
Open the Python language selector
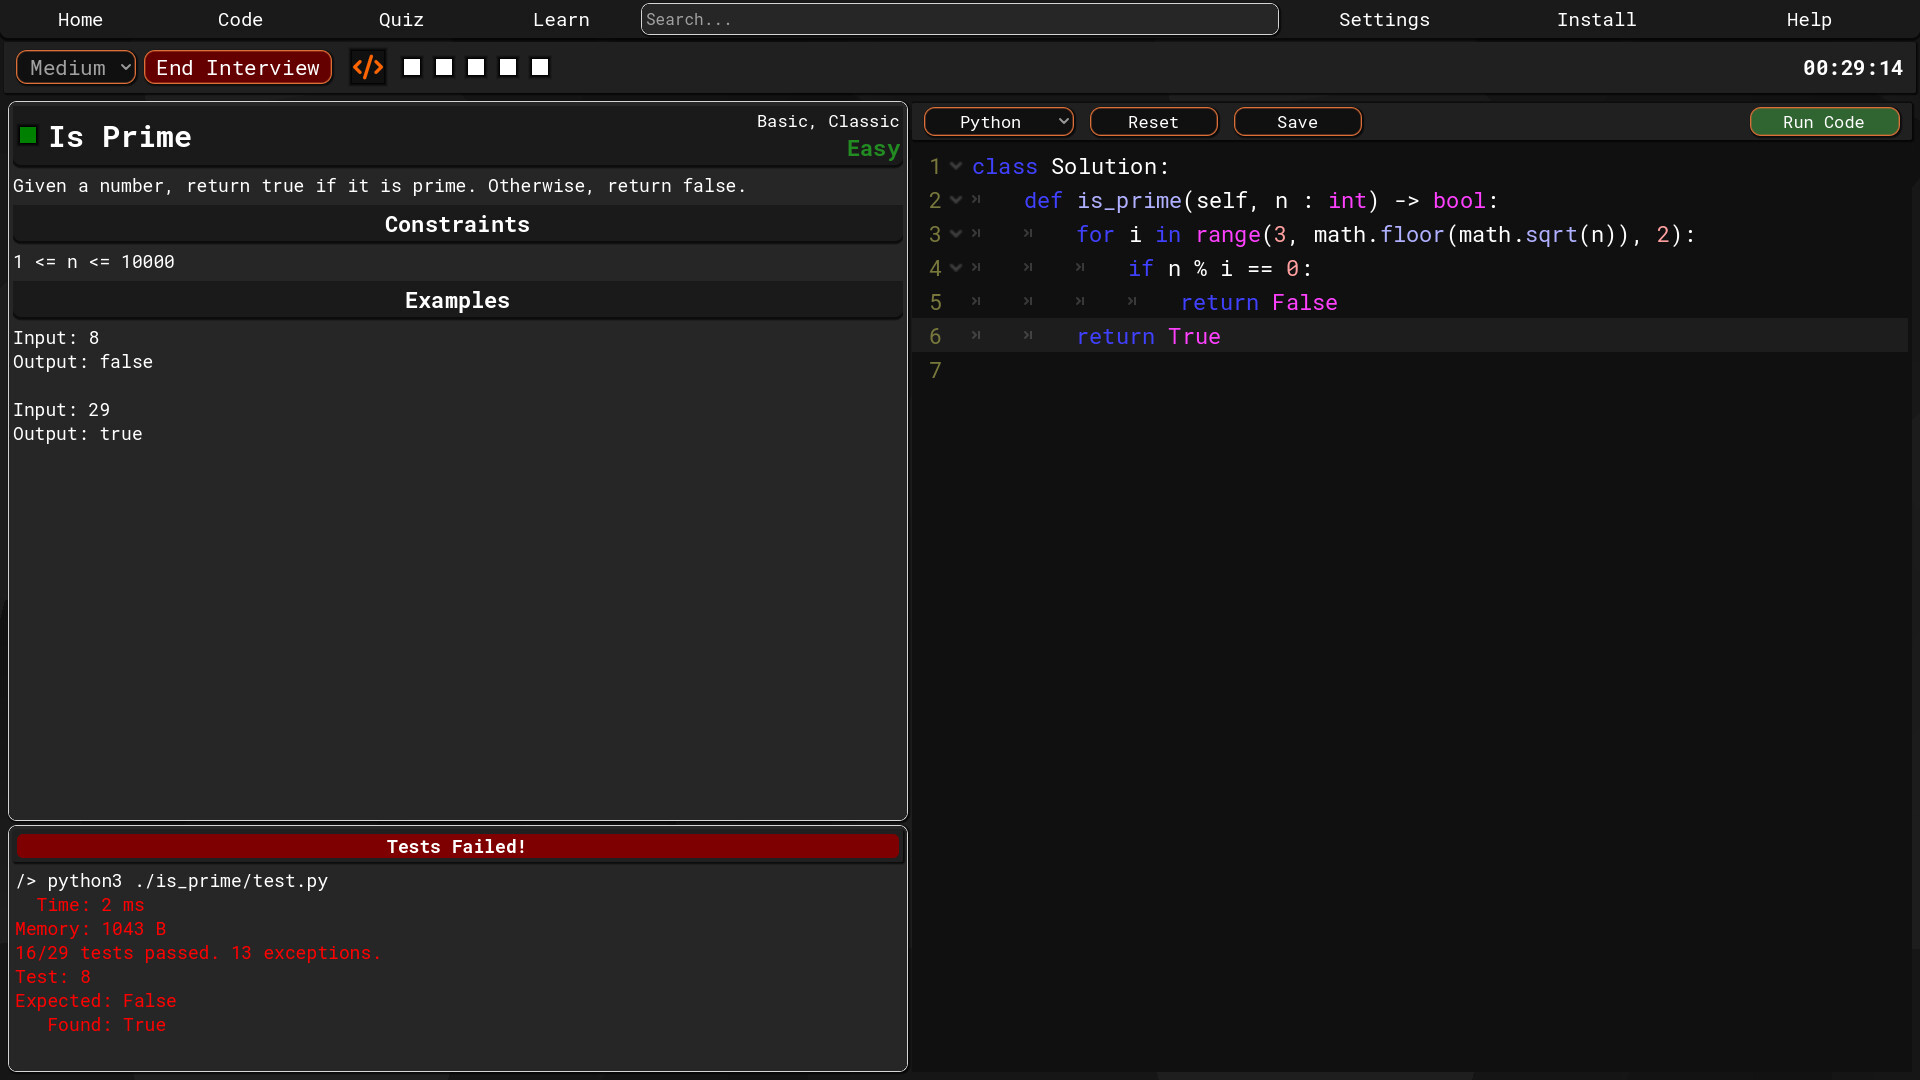[998, 121]
